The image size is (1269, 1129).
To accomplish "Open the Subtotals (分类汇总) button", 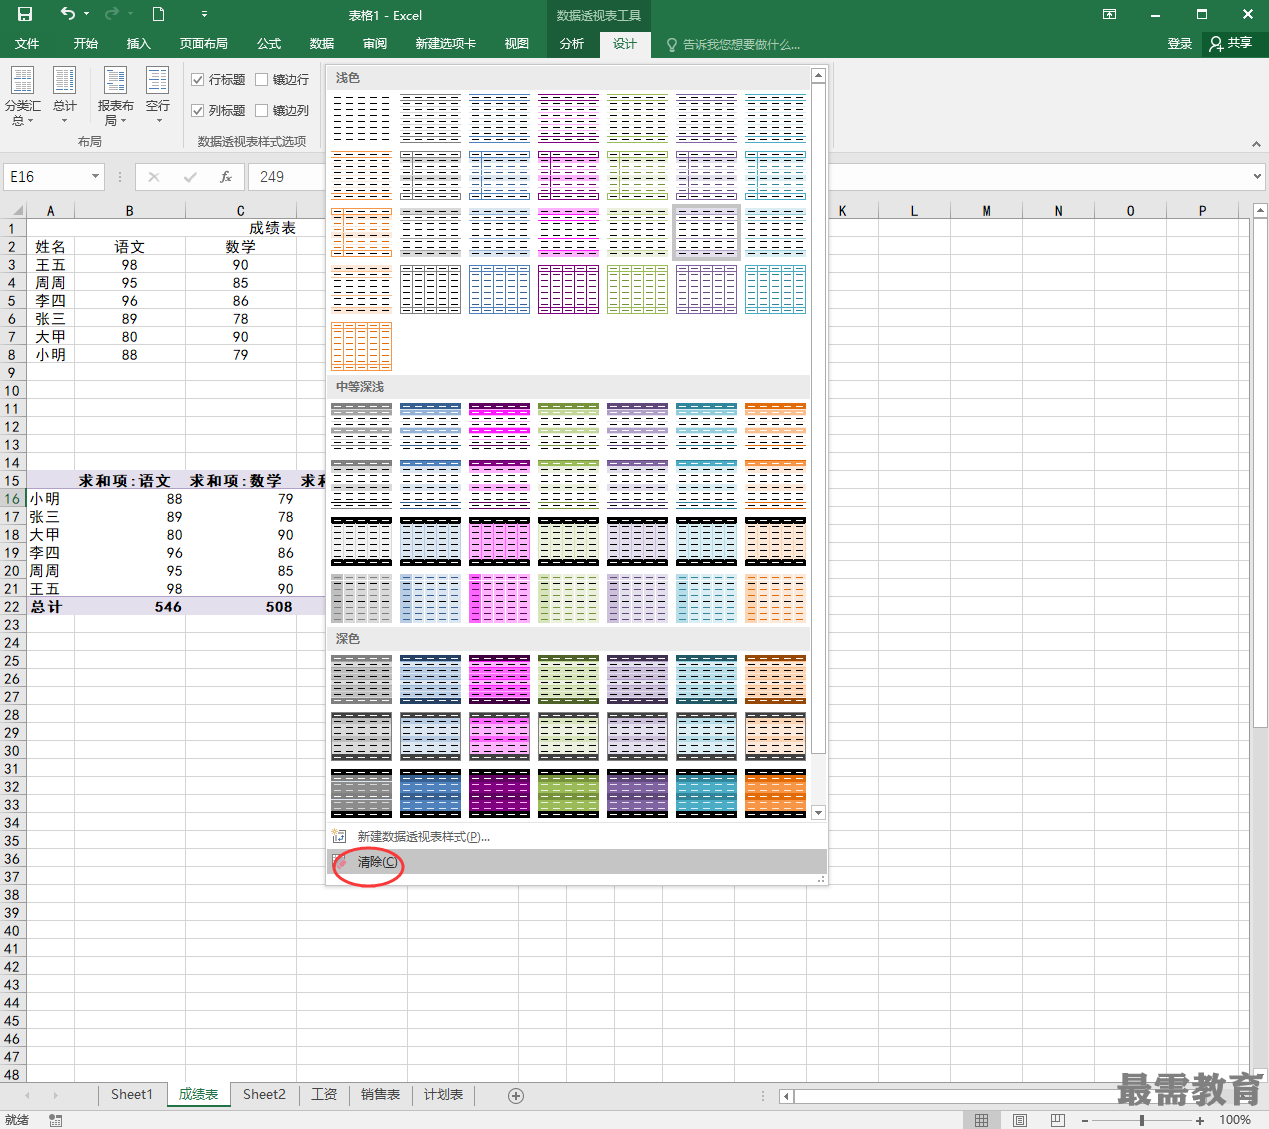I will coord(22,96).
